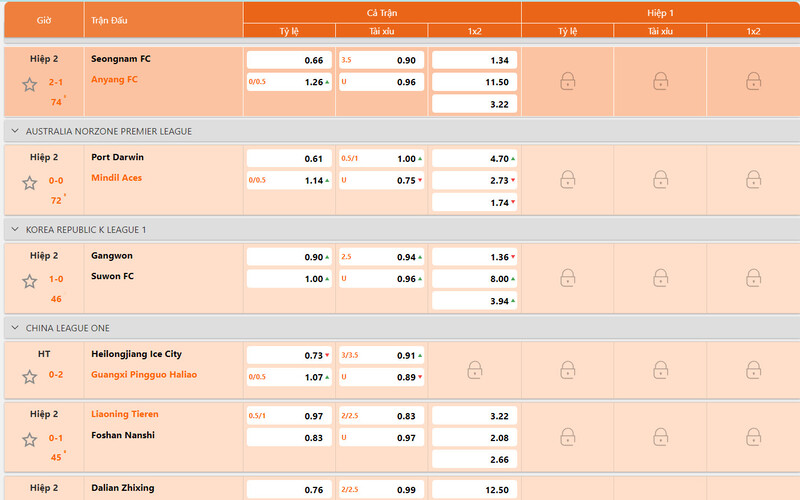The height and width of the screenshot is (500, 800).
Task: Click the Hiệp 1 1x2 lock icon in Gangwon row
Action: pyautogui.click(x=753, y=278)
